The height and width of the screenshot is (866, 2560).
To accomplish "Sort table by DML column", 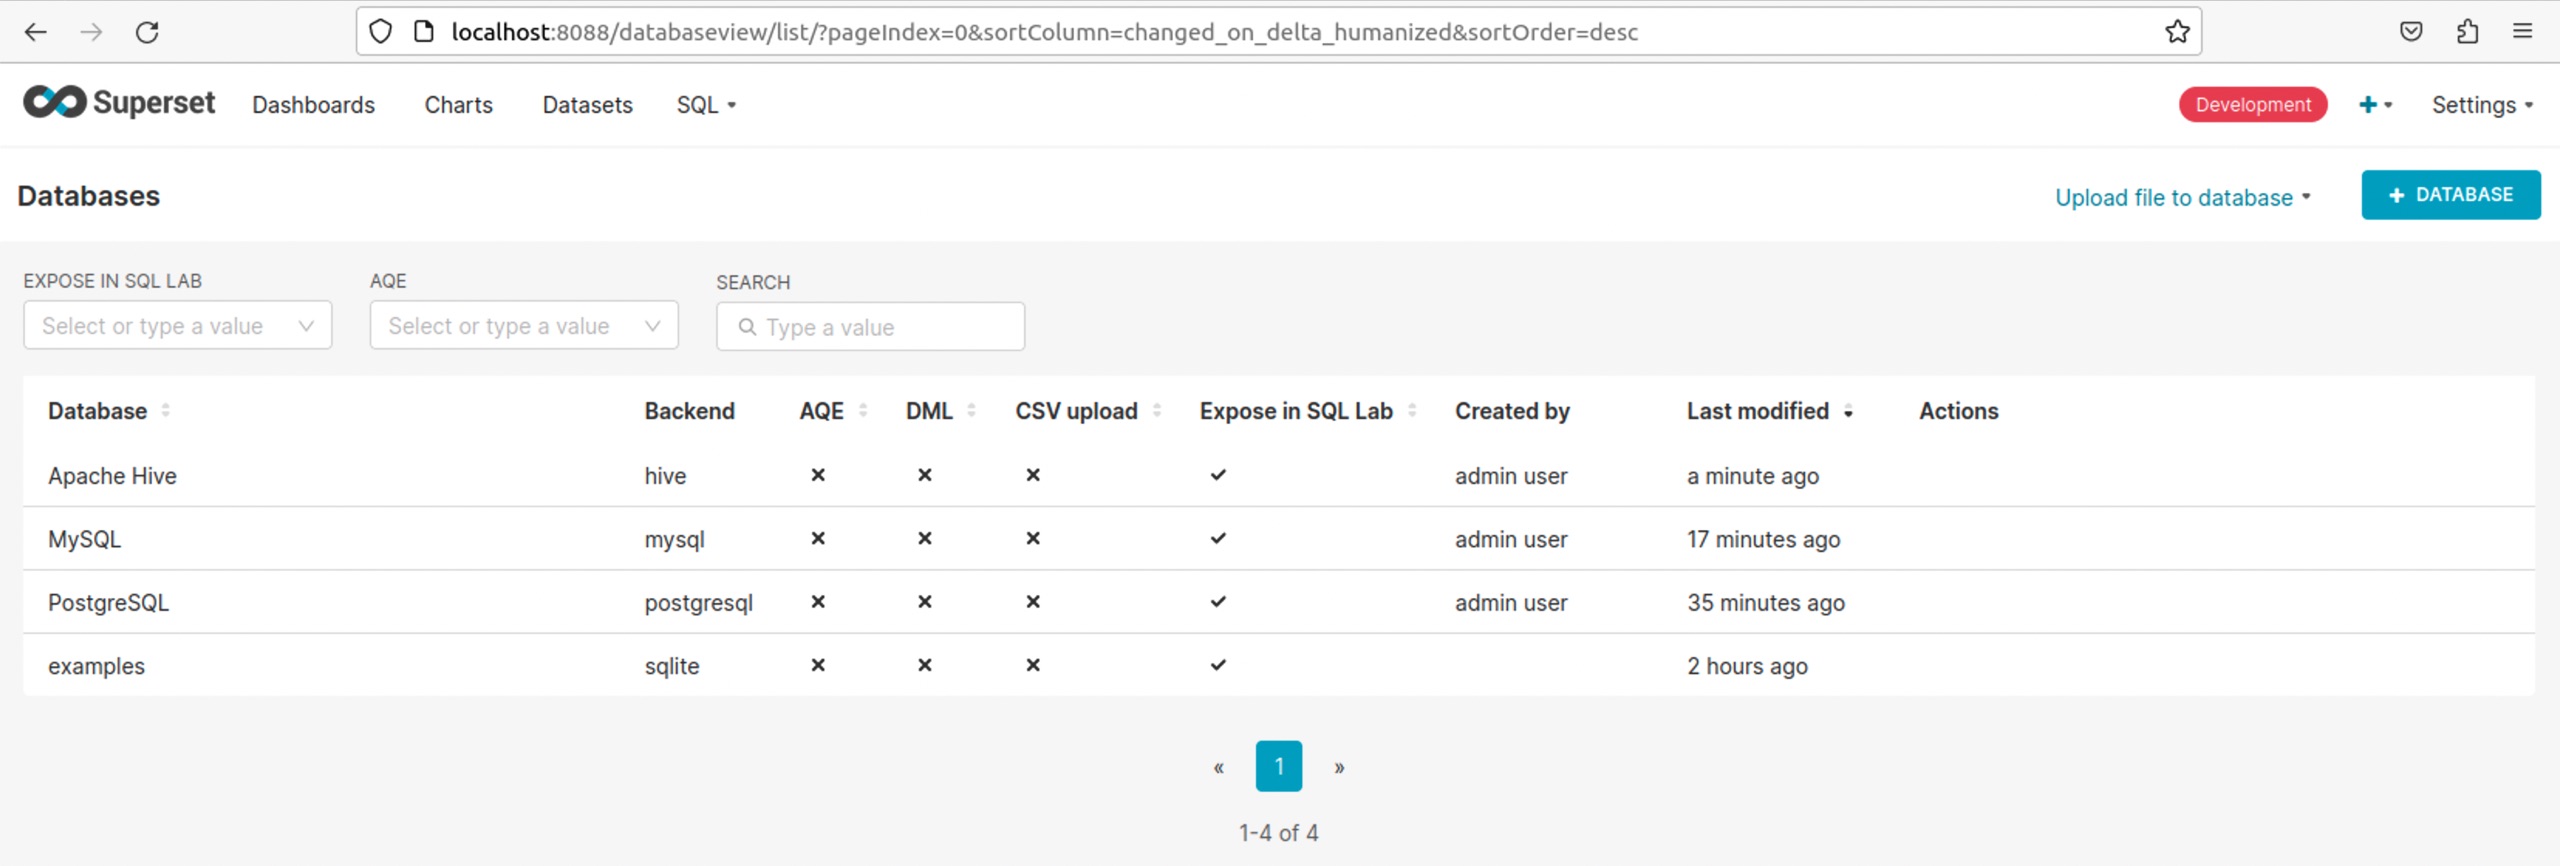I will [x=971, y=411].
